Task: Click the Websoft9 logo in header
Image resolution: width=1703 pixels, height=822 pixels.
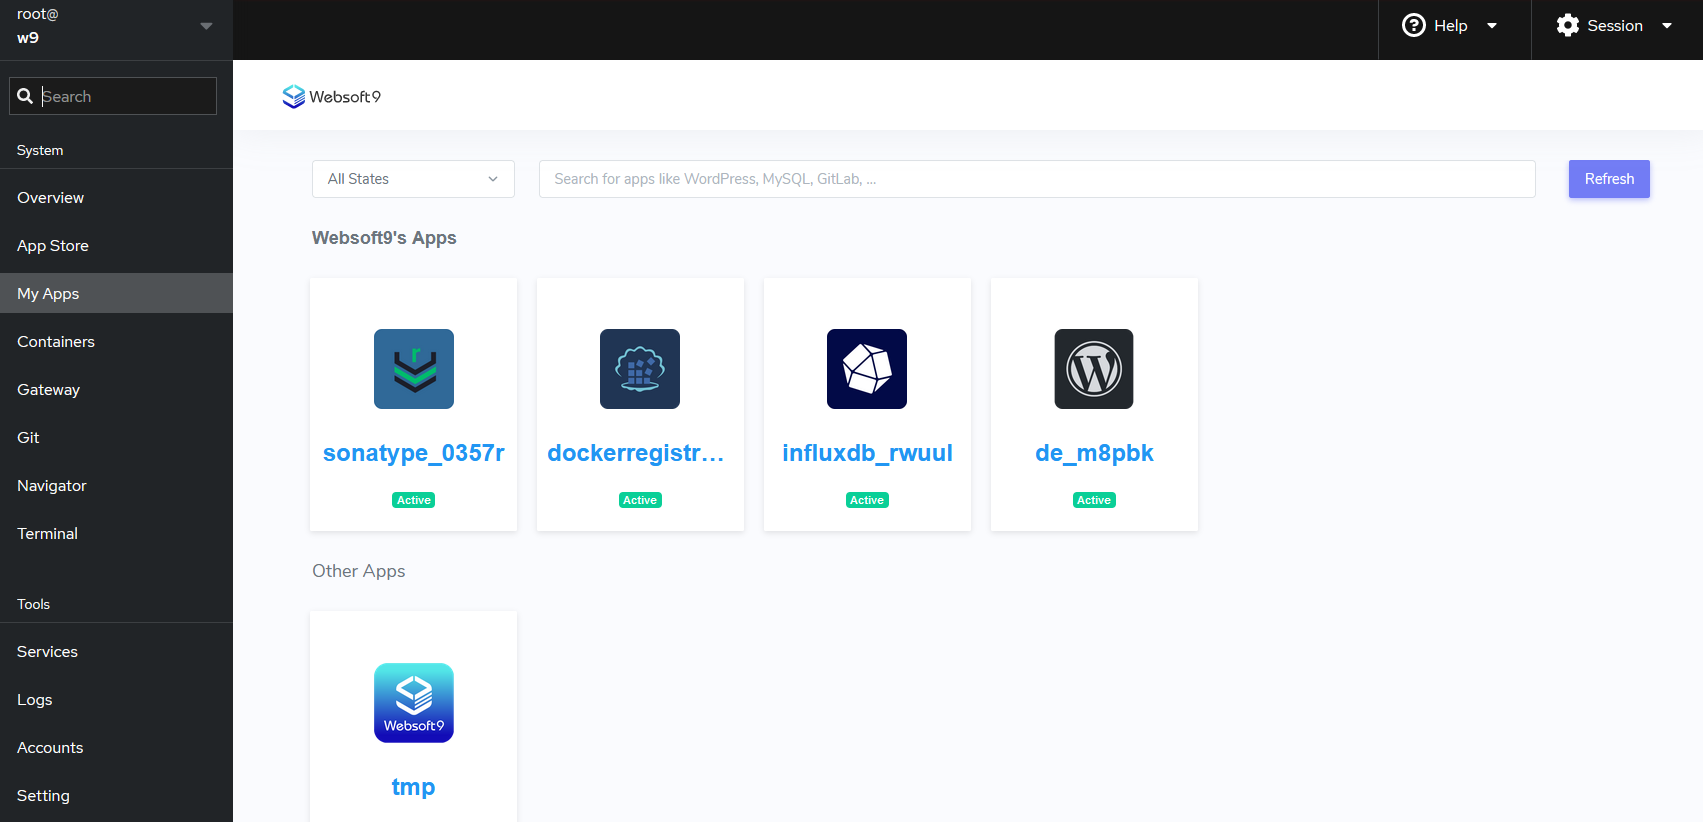Action: pyautogui.click(x=331, y=96)
